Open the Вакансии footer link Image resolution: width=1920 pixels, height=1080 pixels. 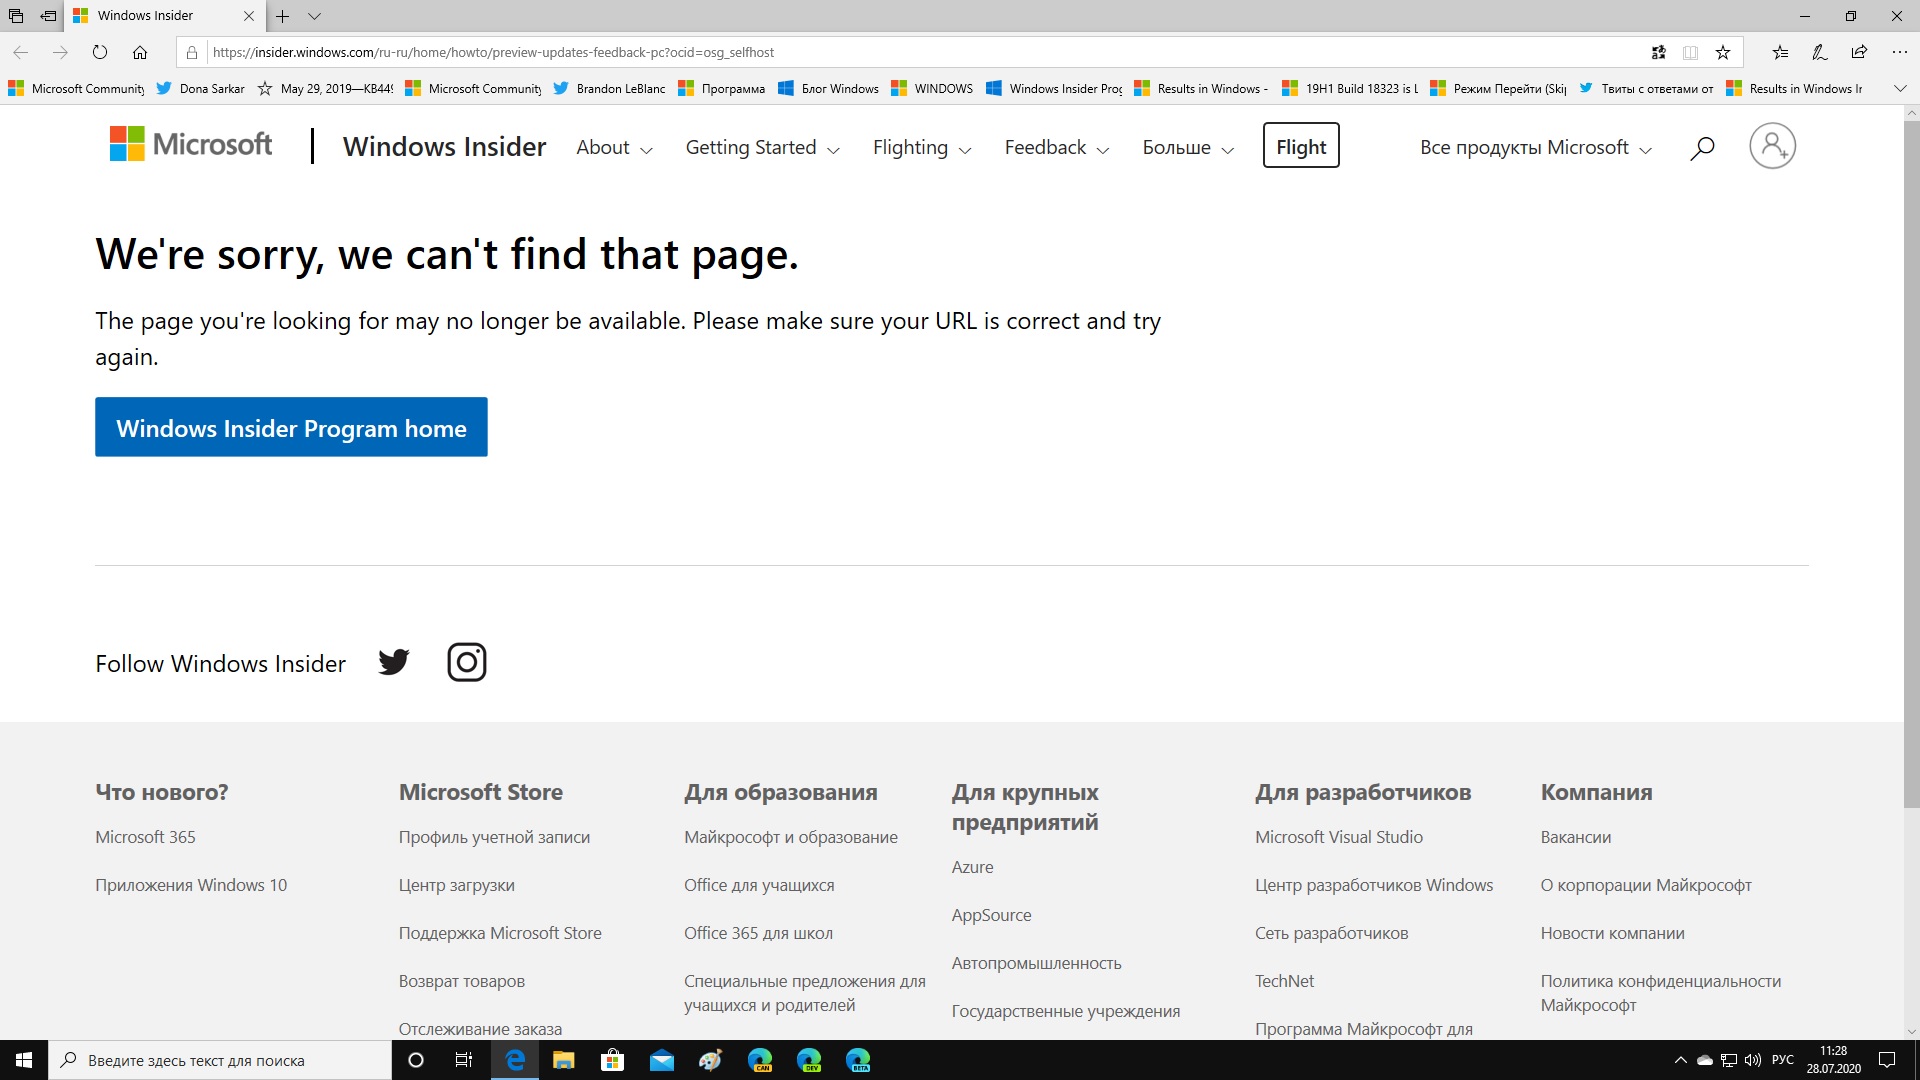click(1576, 837)
